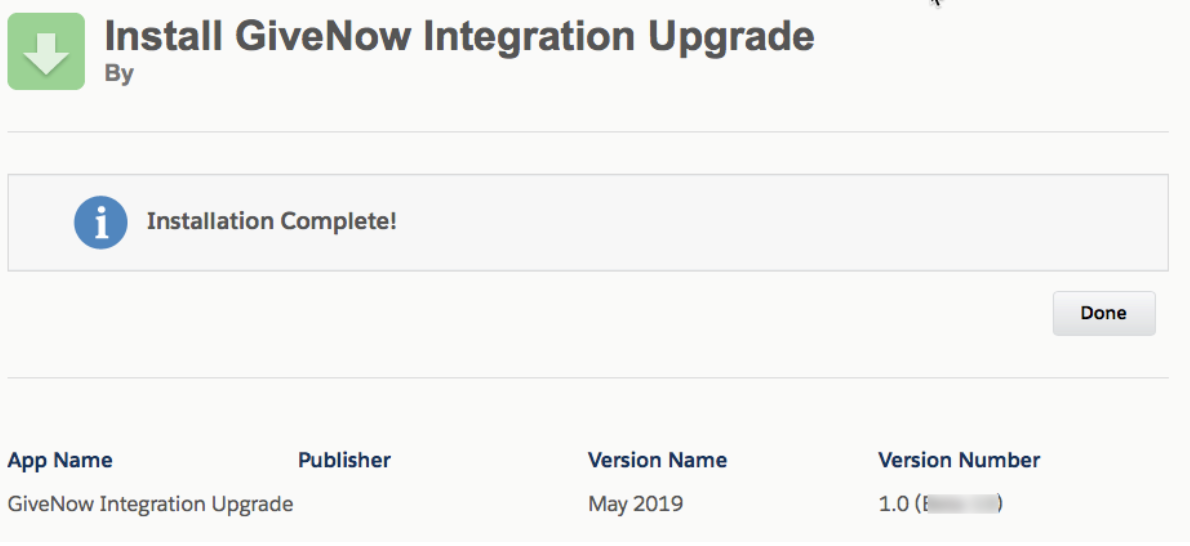Select the Version Name column header

(657, 460)
